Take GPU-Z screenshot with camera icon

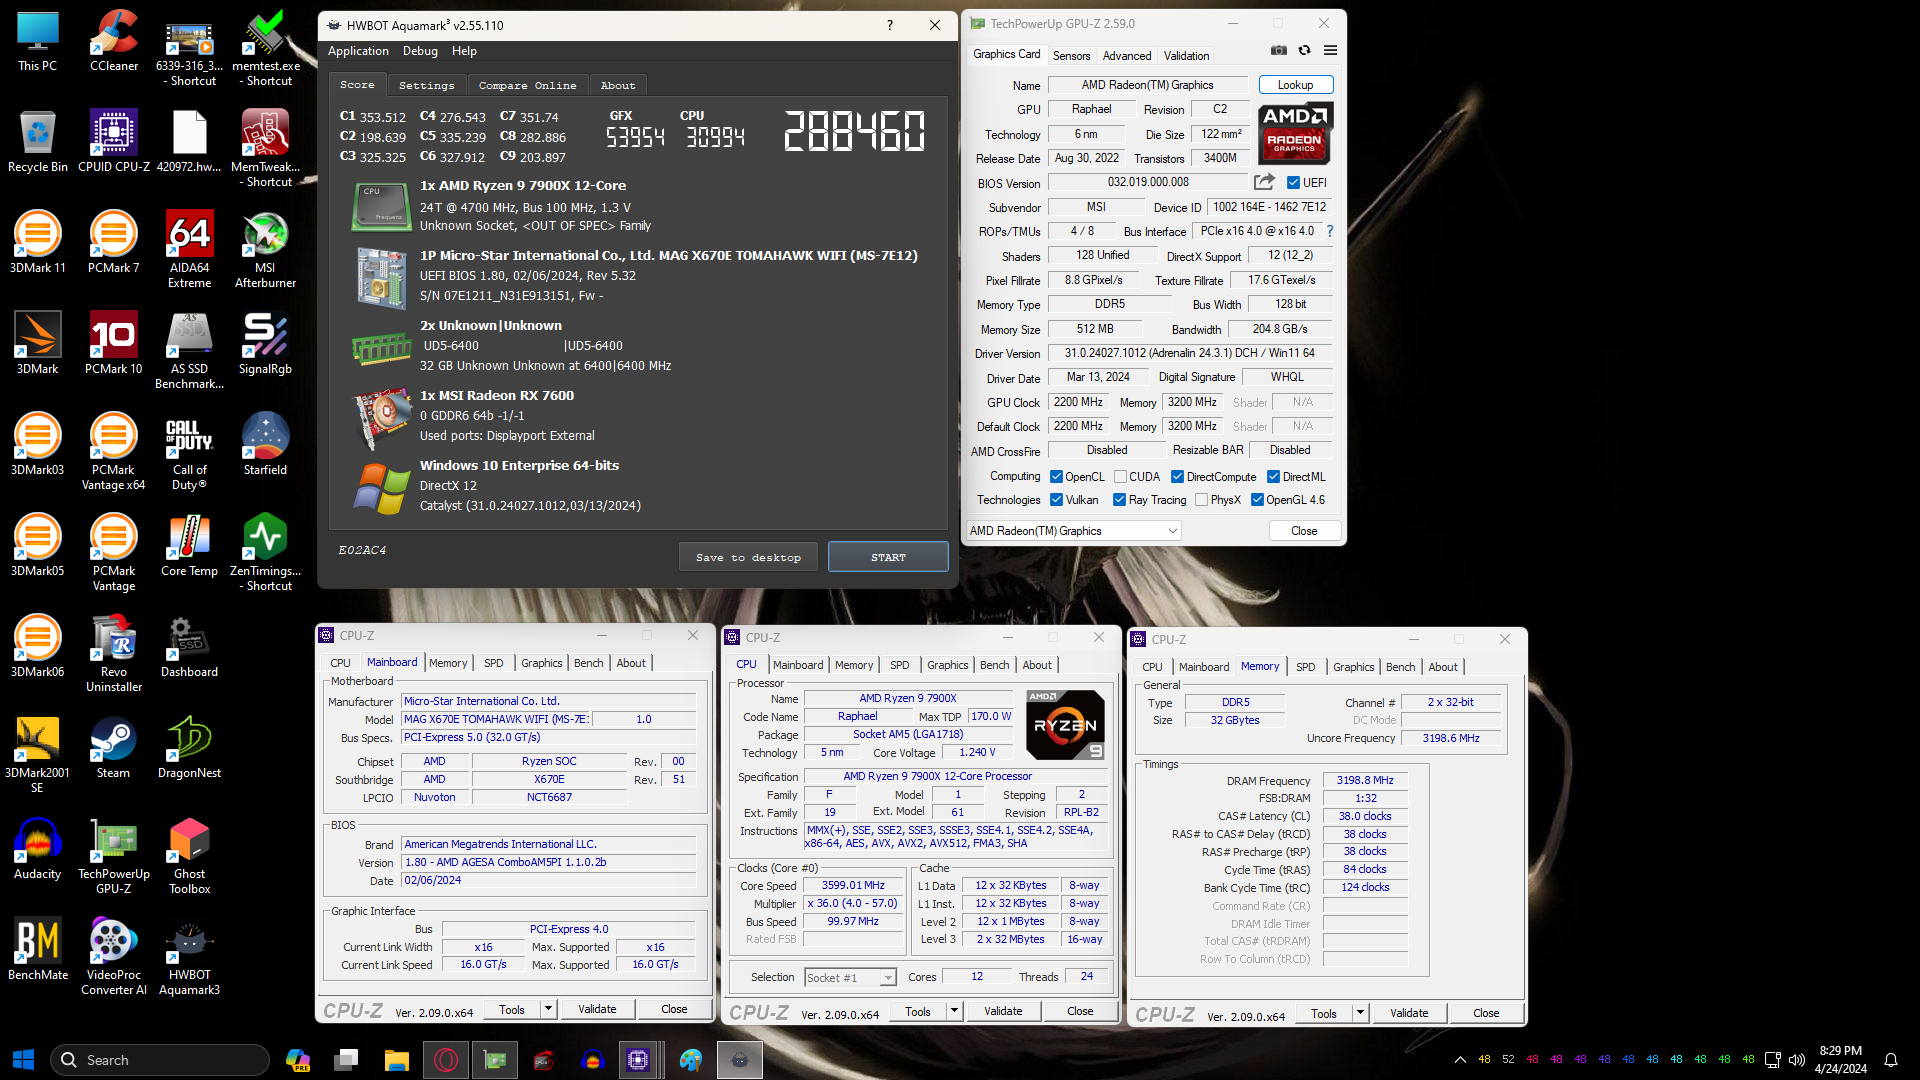(x=1279, y=50)
